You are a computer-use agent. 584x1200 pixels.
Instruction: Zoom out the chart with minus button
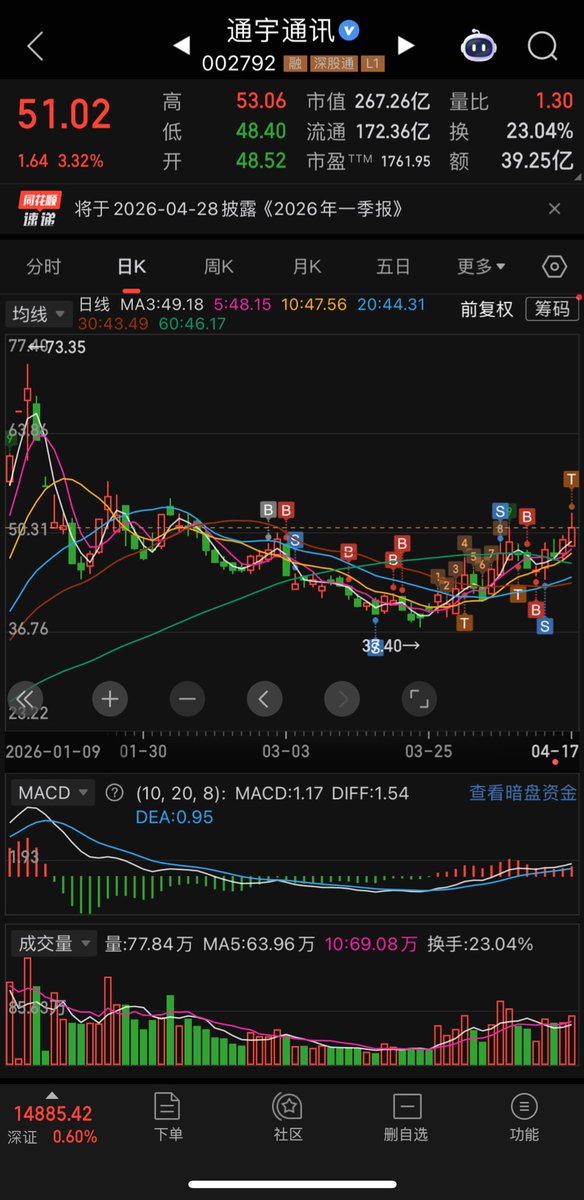pyautogui.click(x=187, y=699)
